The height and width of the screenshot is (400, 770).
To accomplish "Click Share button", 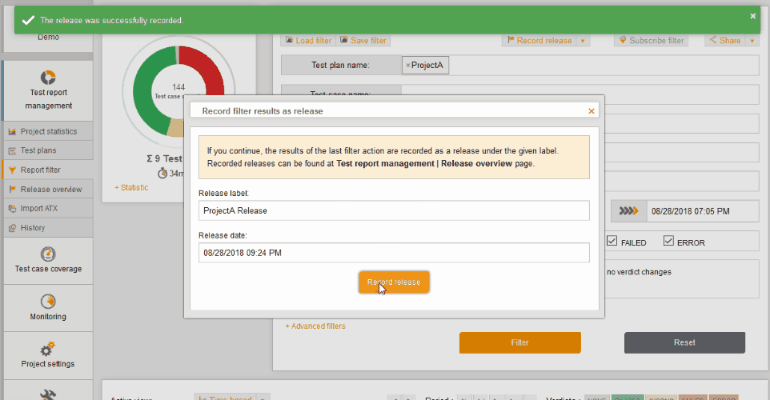I will (725, 40).
